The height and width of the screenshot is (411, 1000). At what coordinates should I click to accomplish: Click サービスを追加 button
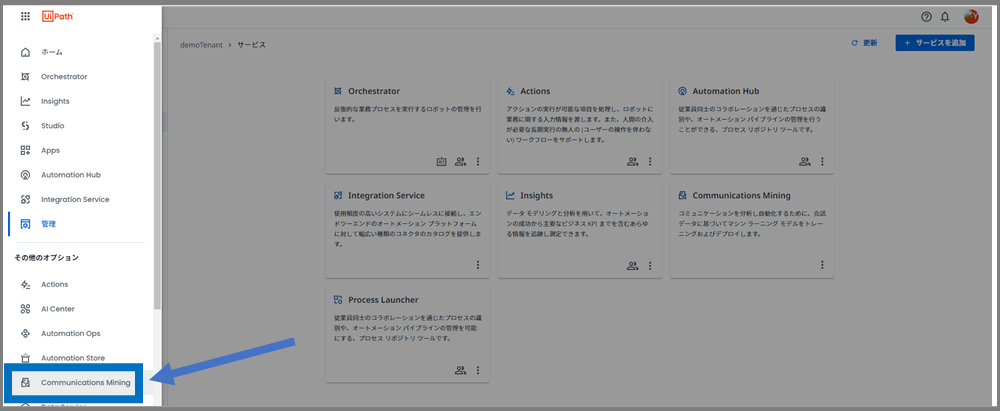click(x=935, y=43)
